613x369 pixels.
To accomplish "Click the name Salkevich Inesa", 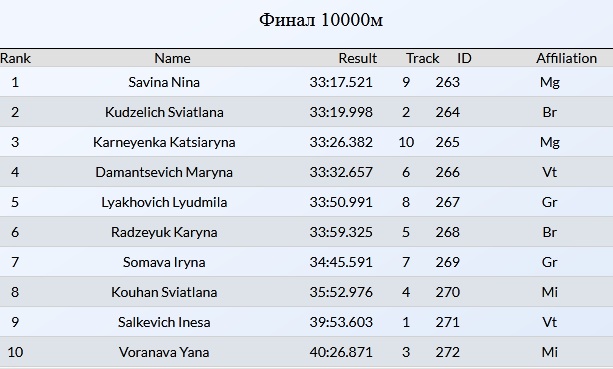I will pyautogui.click(x=164, y=322).
